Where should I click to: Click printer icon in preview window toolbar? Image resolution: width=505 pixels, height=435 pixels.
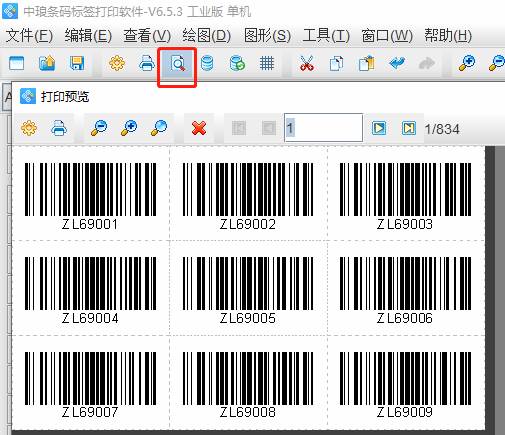tap(59, 128)
